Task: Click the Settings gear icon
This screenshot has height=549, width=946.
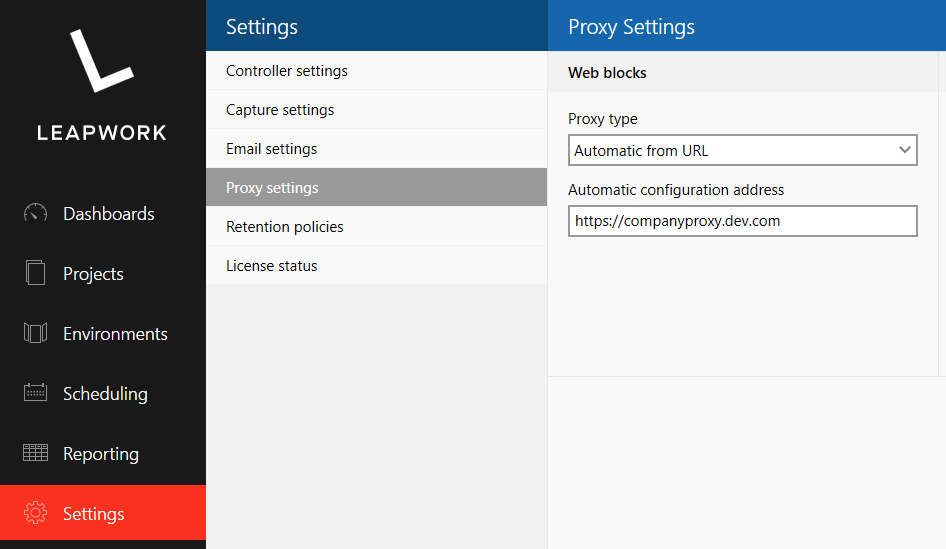Action: coord(35,513)
